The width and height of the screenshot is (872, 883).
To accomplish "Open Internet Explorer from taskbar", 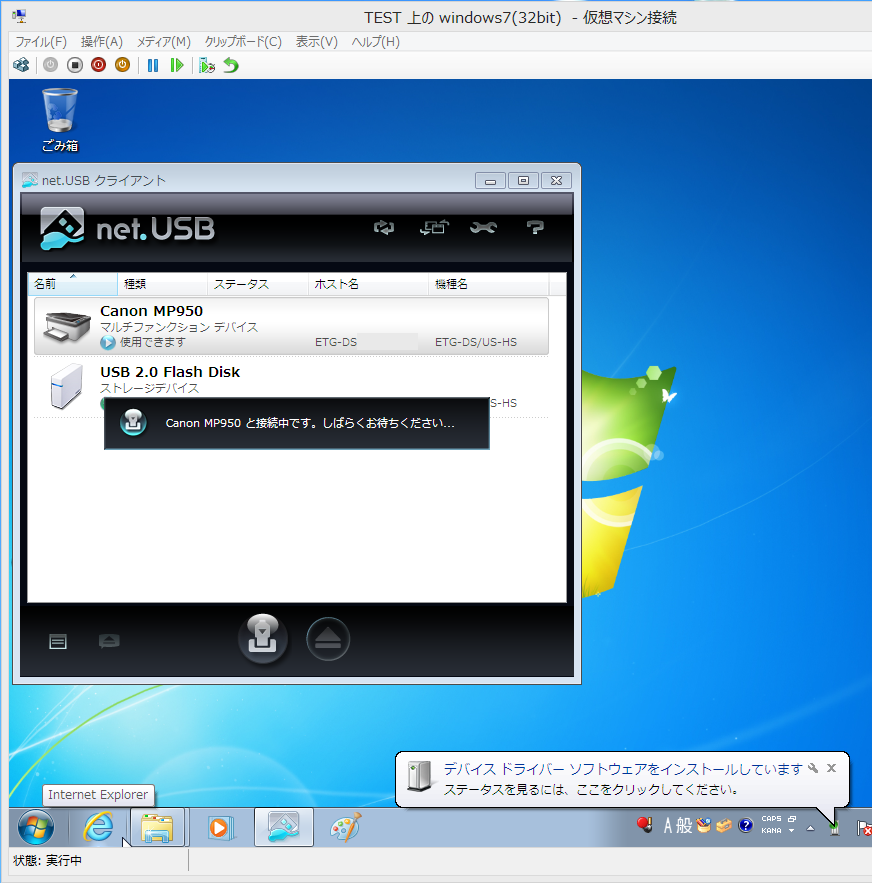I will coord(99,827).
